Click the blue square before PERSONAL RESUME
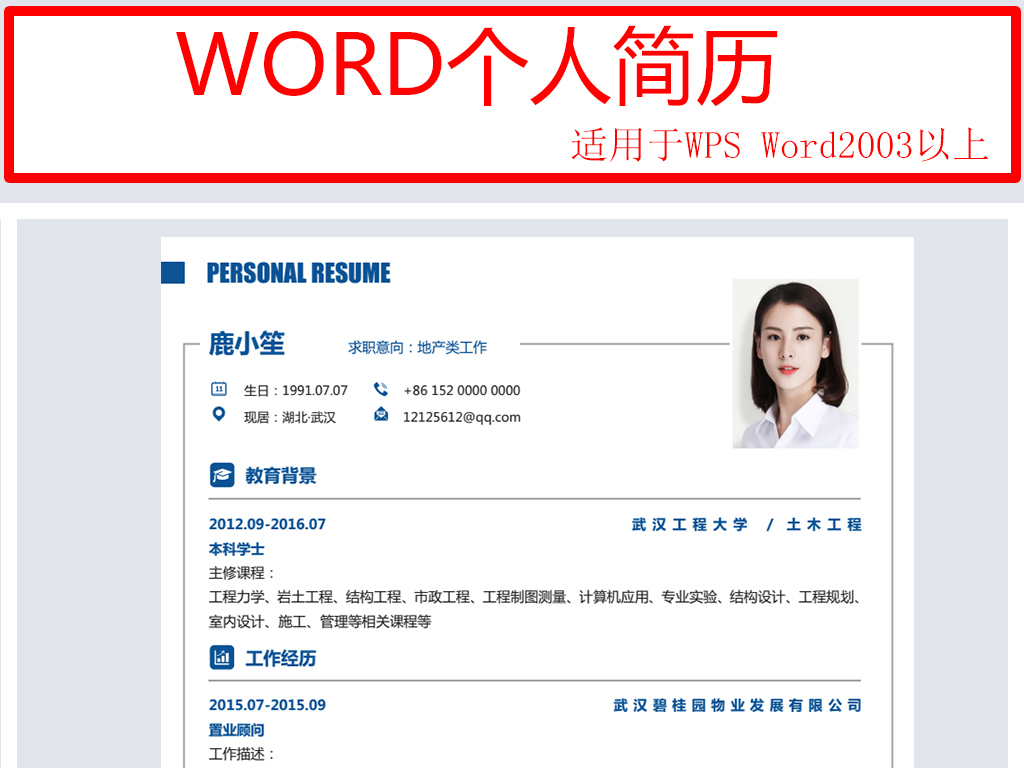Screen dimensions: 1024x768 pyautogui.click(x=175, y=271)
